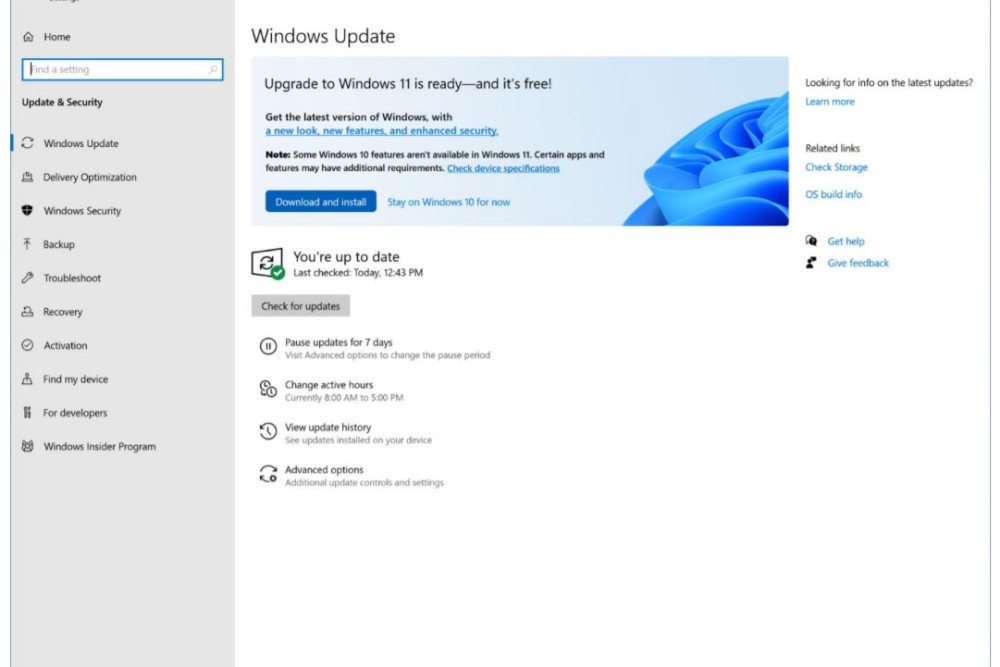The height and width of the screenshot is (667, 1000).
Task: Click 'Currently 8:00 AM to 5:00 PM' text
Action: pyautogui.click(x=344, y=398)
